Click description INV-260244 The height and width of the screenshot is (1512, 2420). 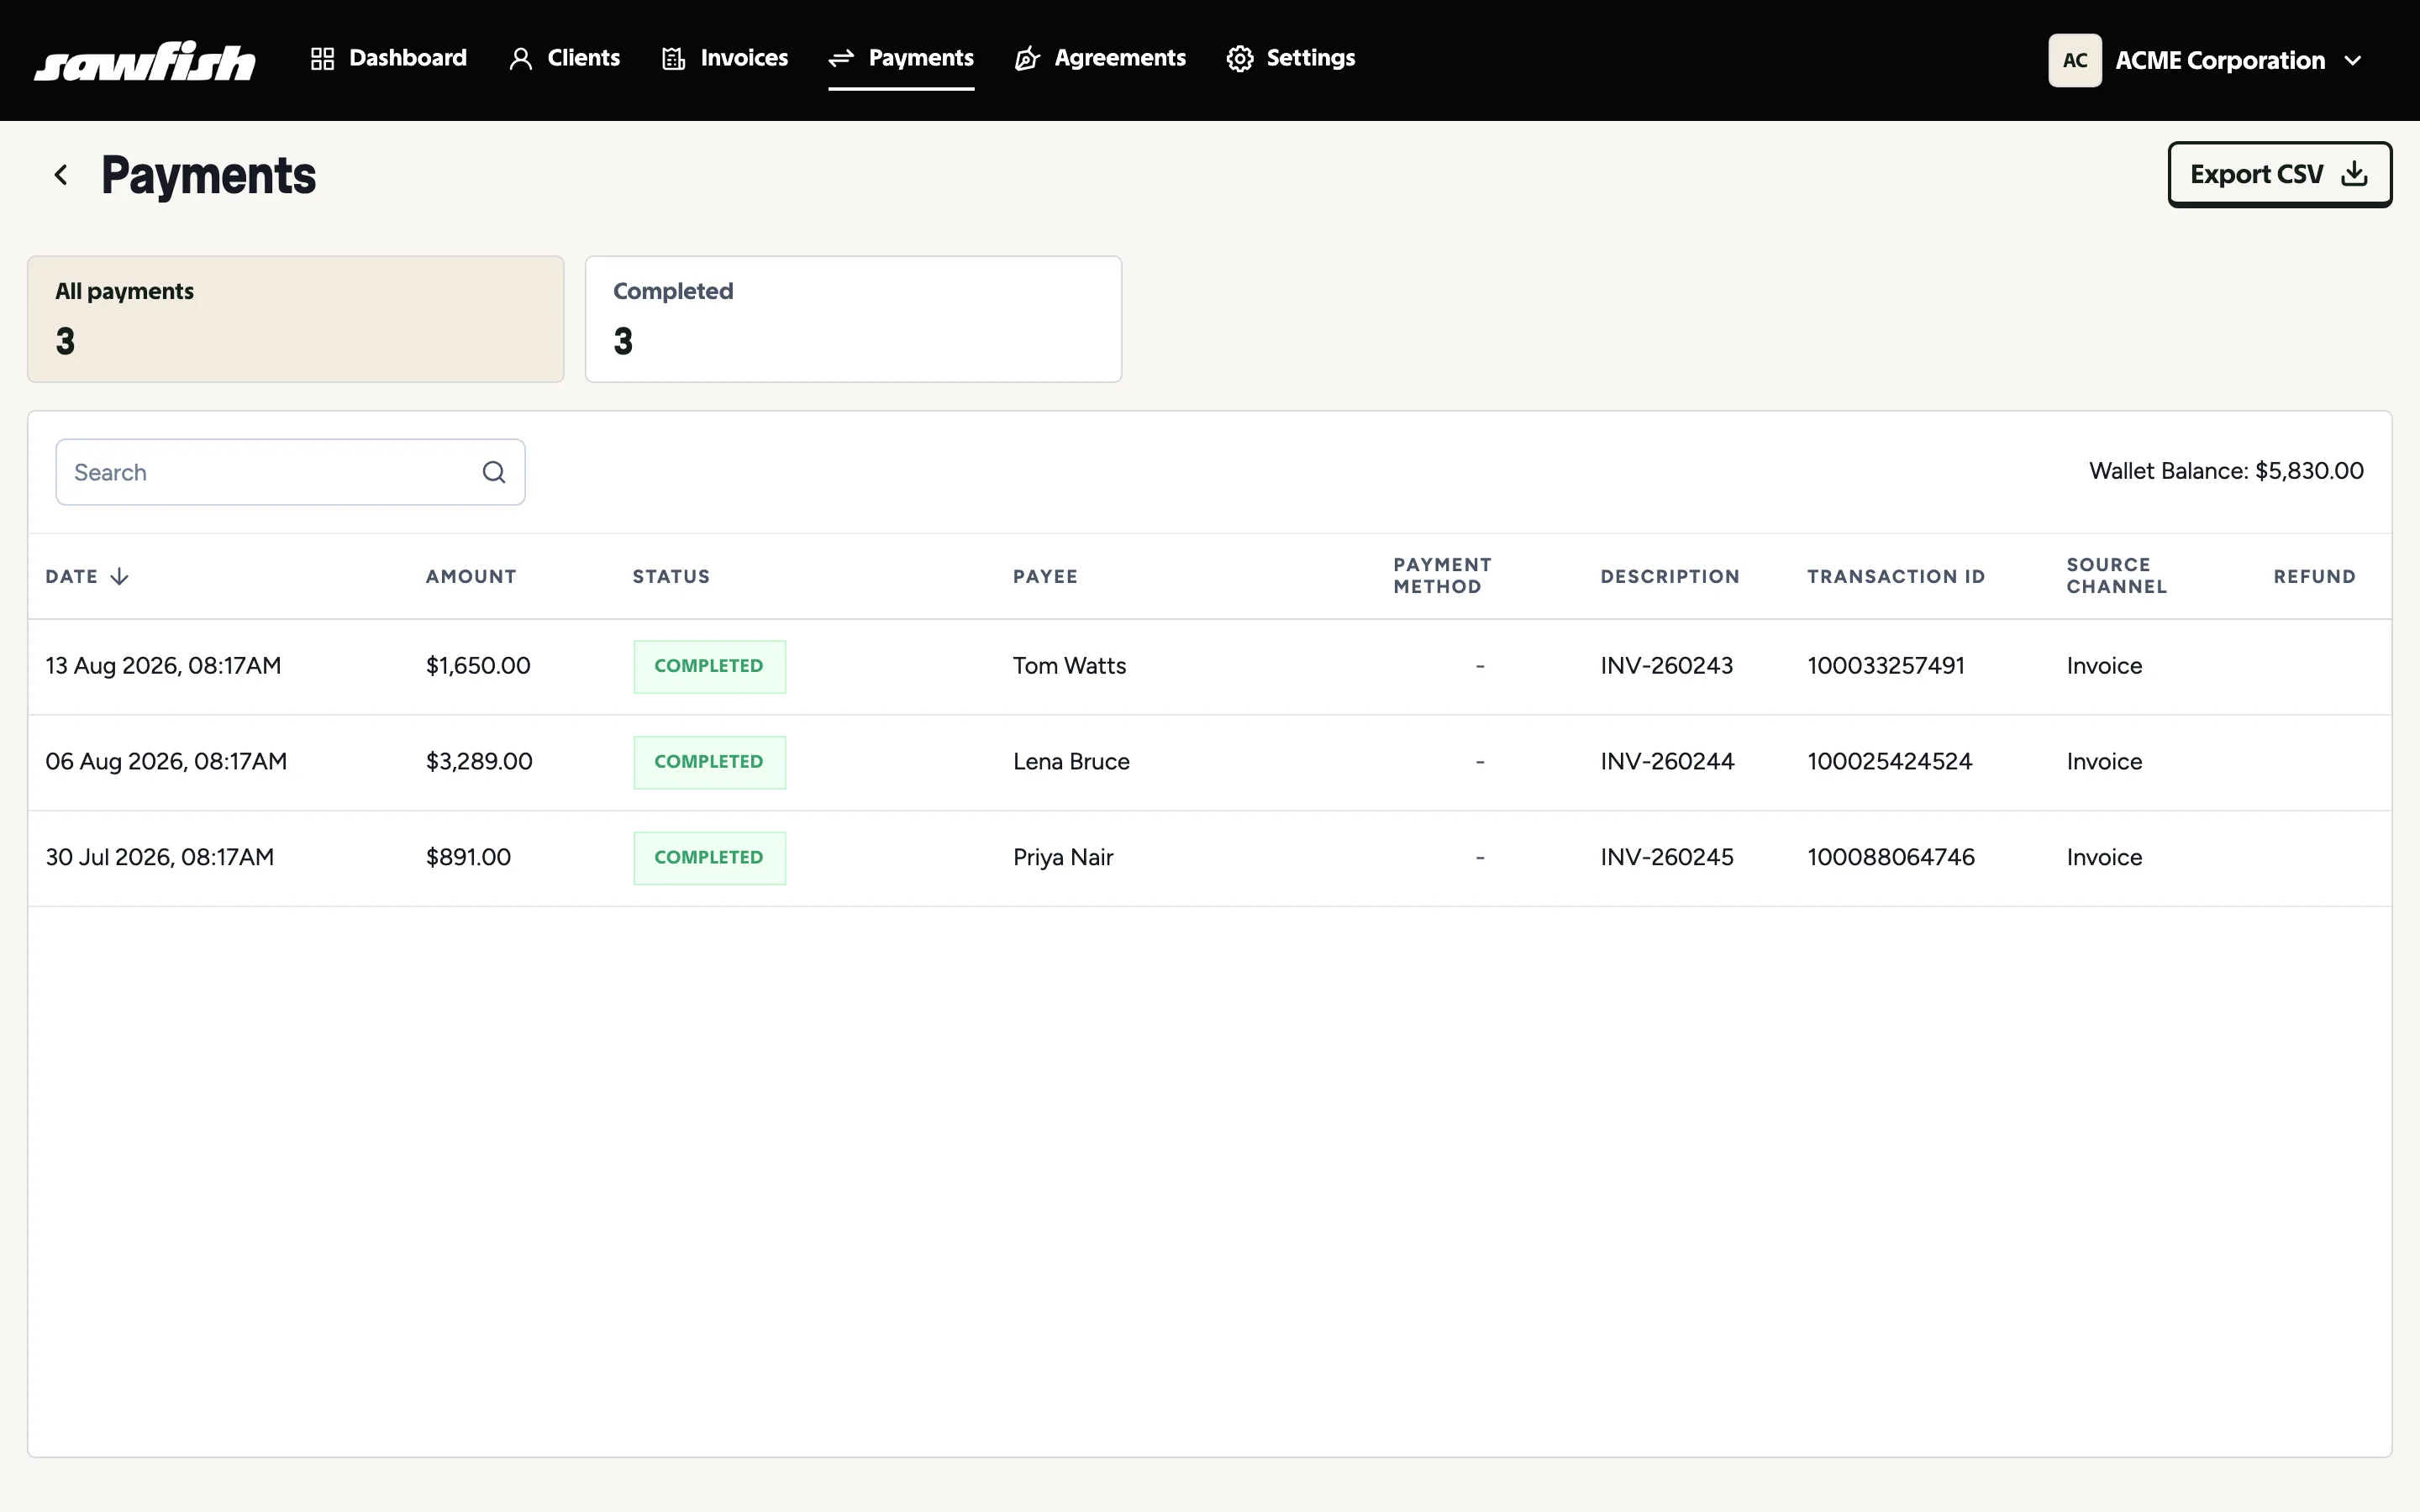click(1667, 762)
